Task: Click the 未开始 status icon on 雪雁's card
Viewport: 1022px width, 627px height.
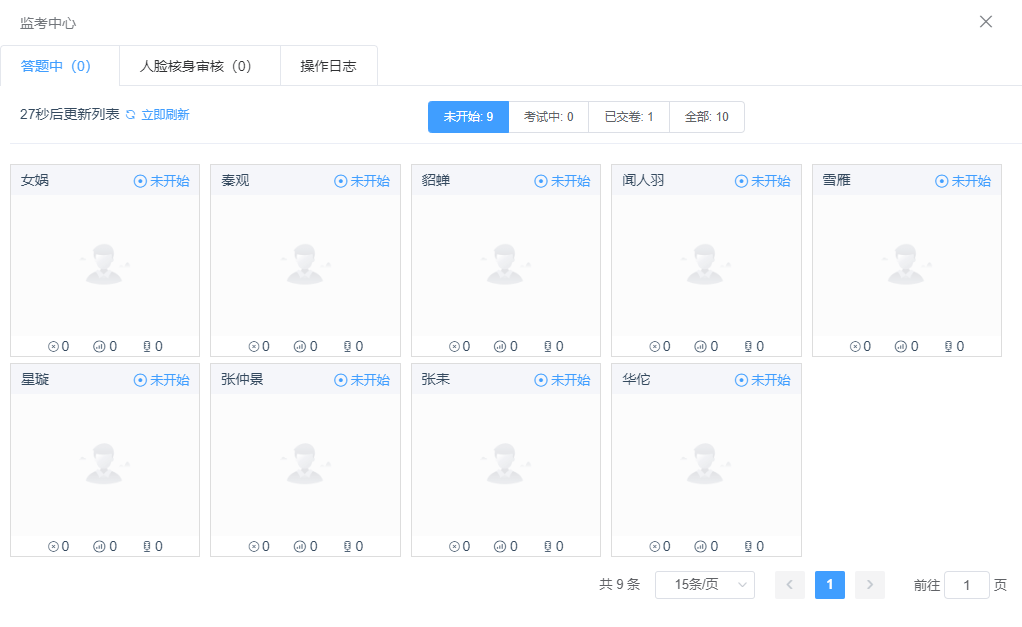Action: click(941, 181)
